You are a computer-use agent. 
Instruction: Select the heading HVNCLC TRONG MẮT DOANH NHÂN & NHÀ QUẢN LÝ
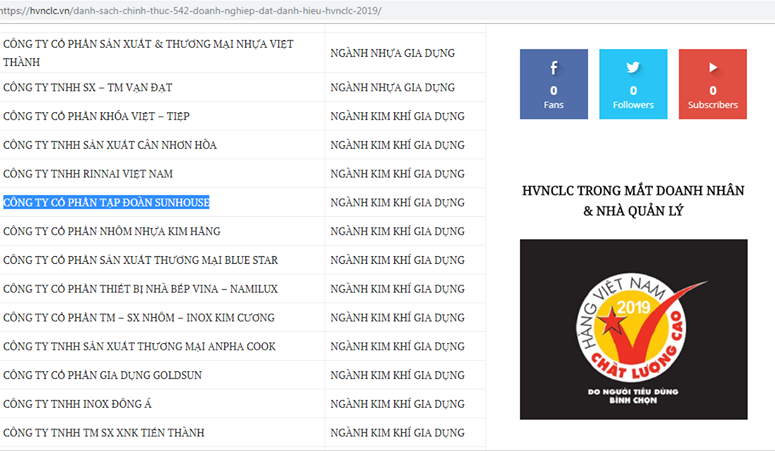pos(633,201)
